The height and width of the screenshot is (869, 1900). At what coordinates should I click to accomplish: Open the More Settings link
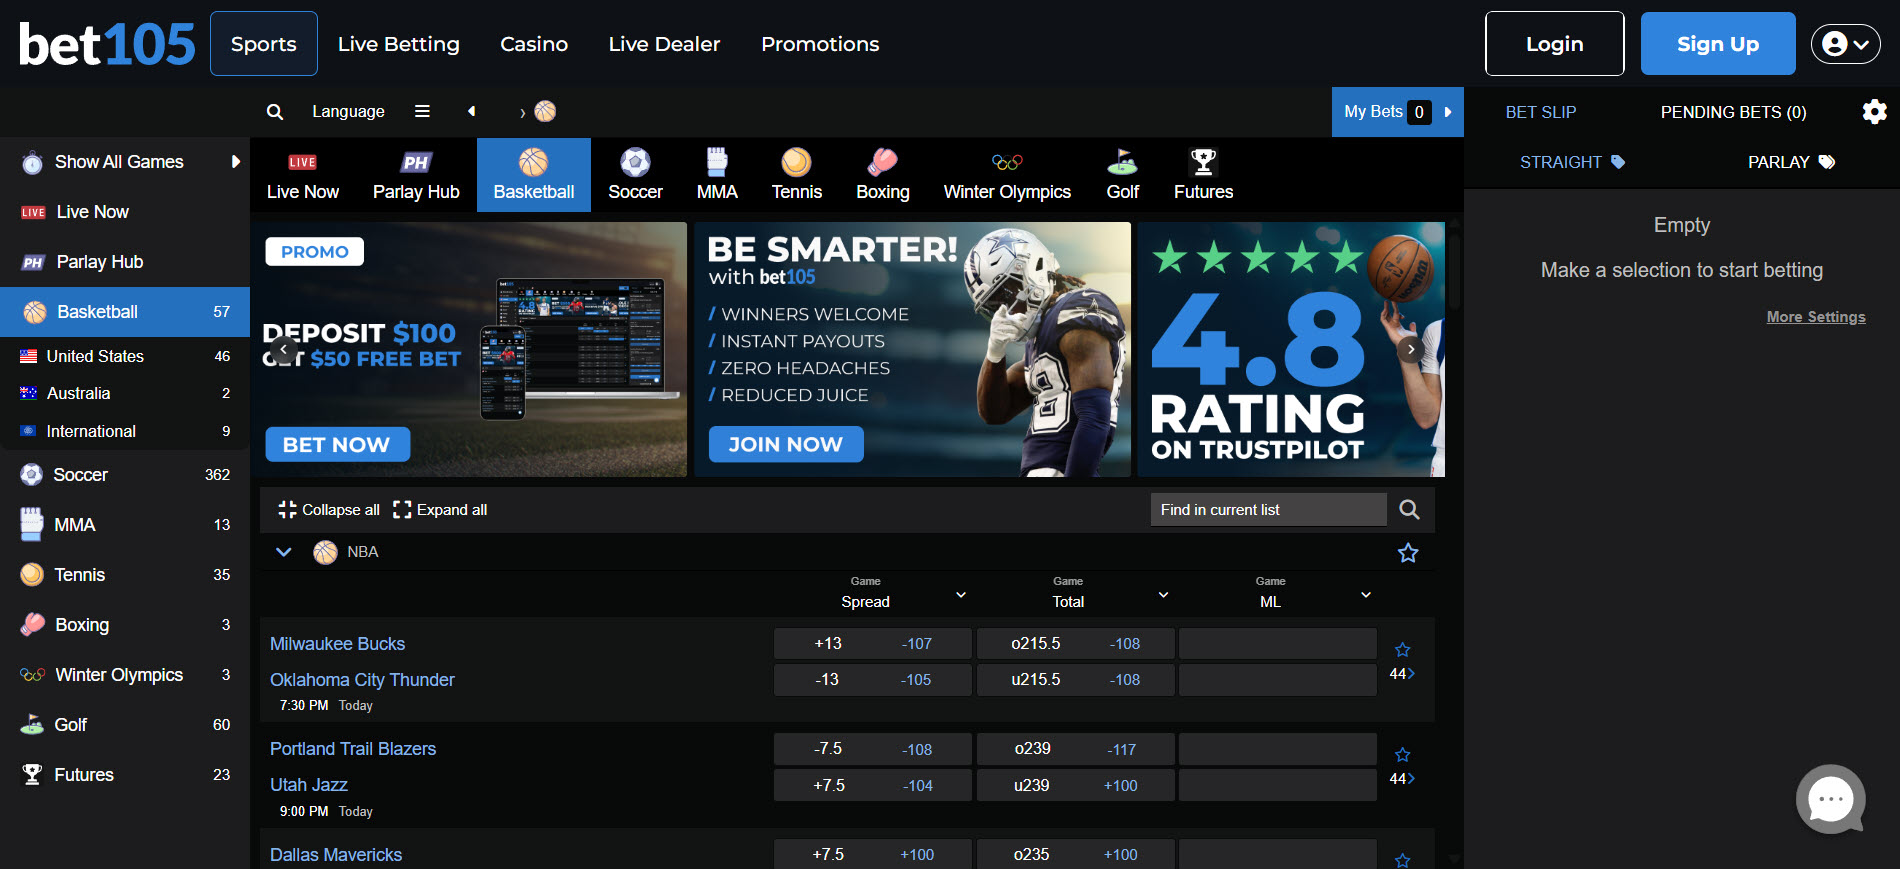coord(1816,317)
